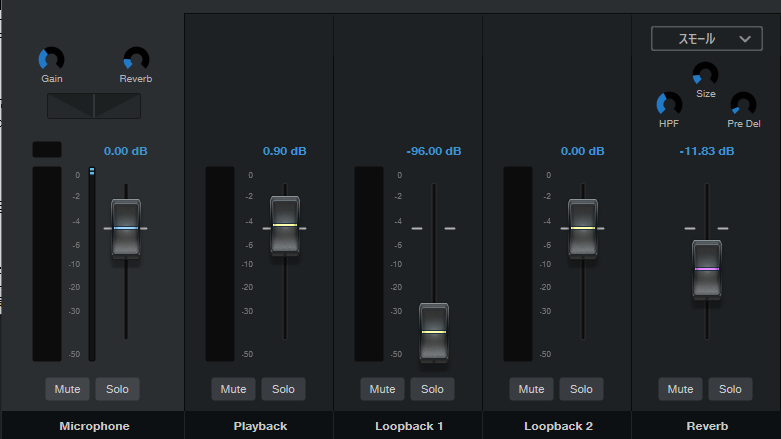This screenshot has height=439, width=781.
Task: Click the Loopback 2 channel name label
Action: [558, 426]
